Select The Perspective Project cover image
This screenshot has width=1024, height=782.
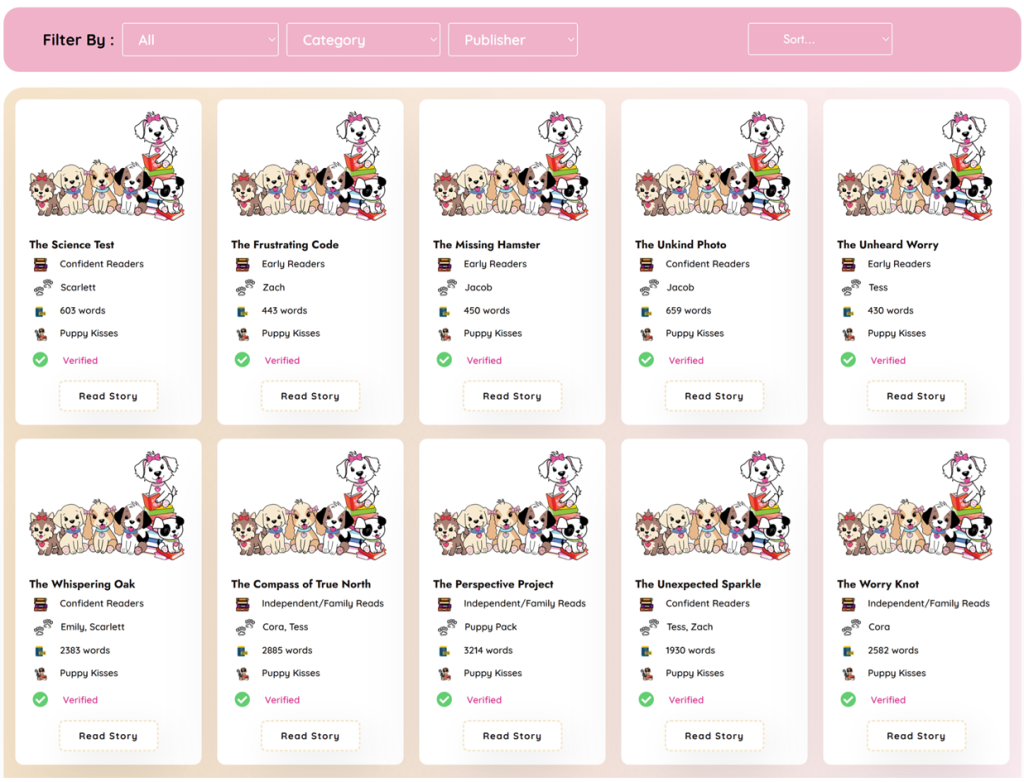[512, 505]
